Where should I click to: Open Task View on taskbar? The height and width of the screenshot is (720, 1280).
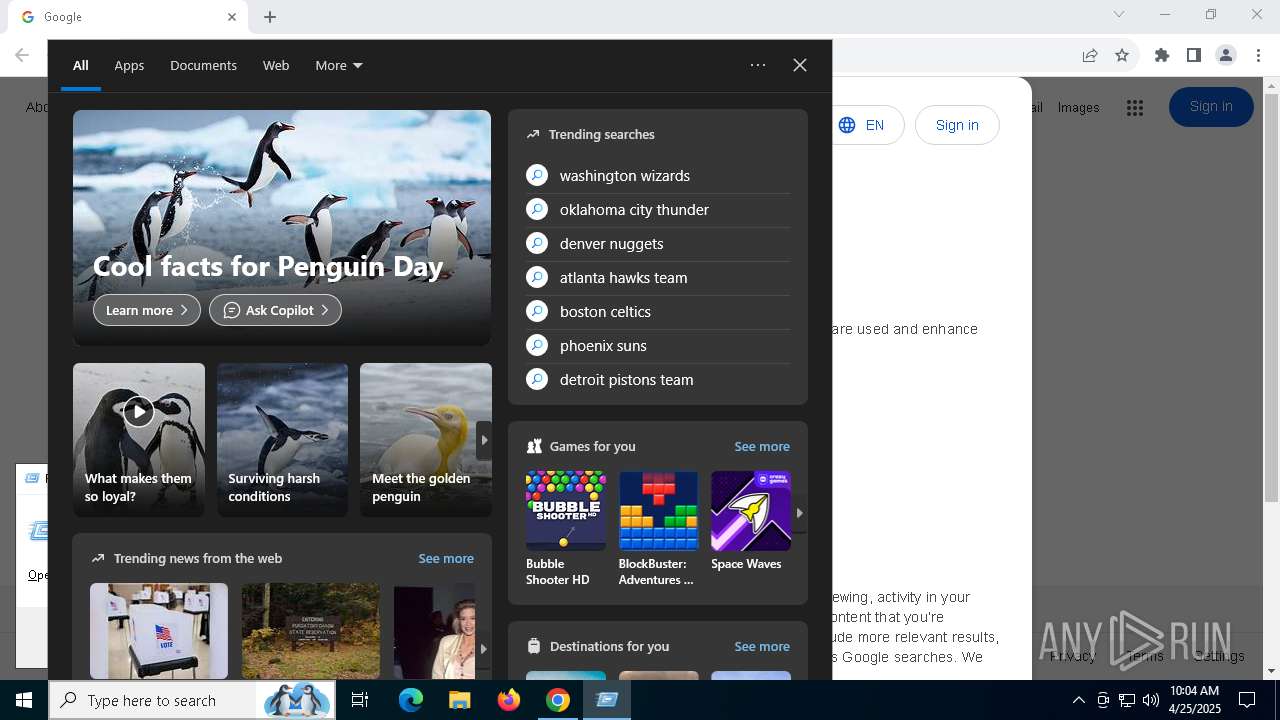(360, 700)
